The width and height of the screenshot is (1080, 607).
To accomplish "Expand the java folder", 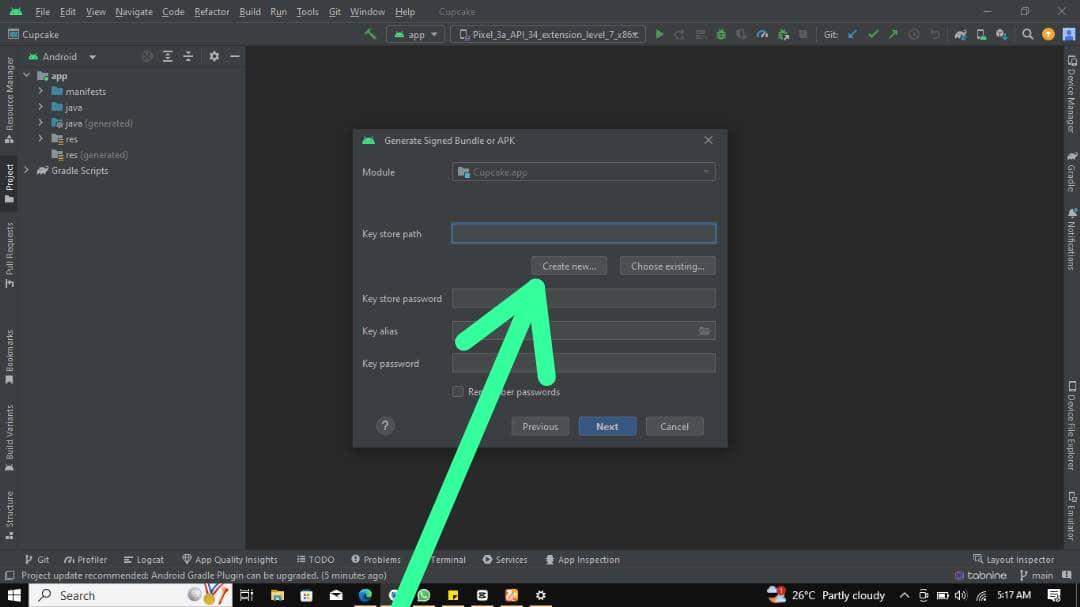I will click(x=41, y=107).
